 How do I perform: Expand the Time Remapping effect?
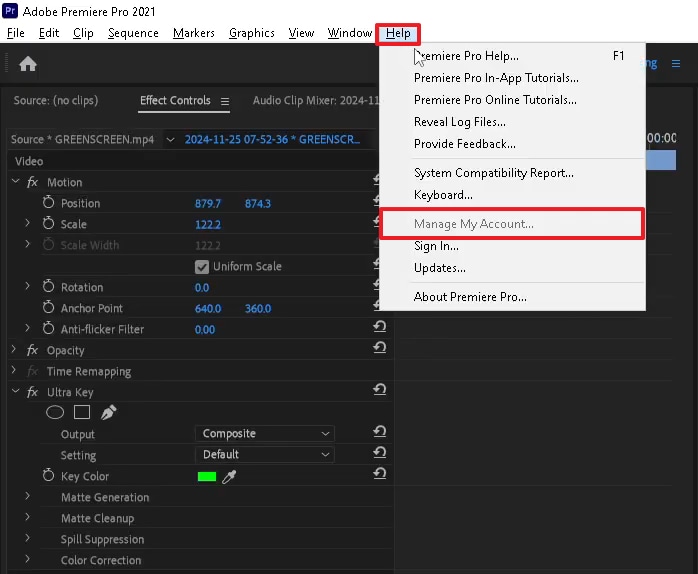click(14, 370)
